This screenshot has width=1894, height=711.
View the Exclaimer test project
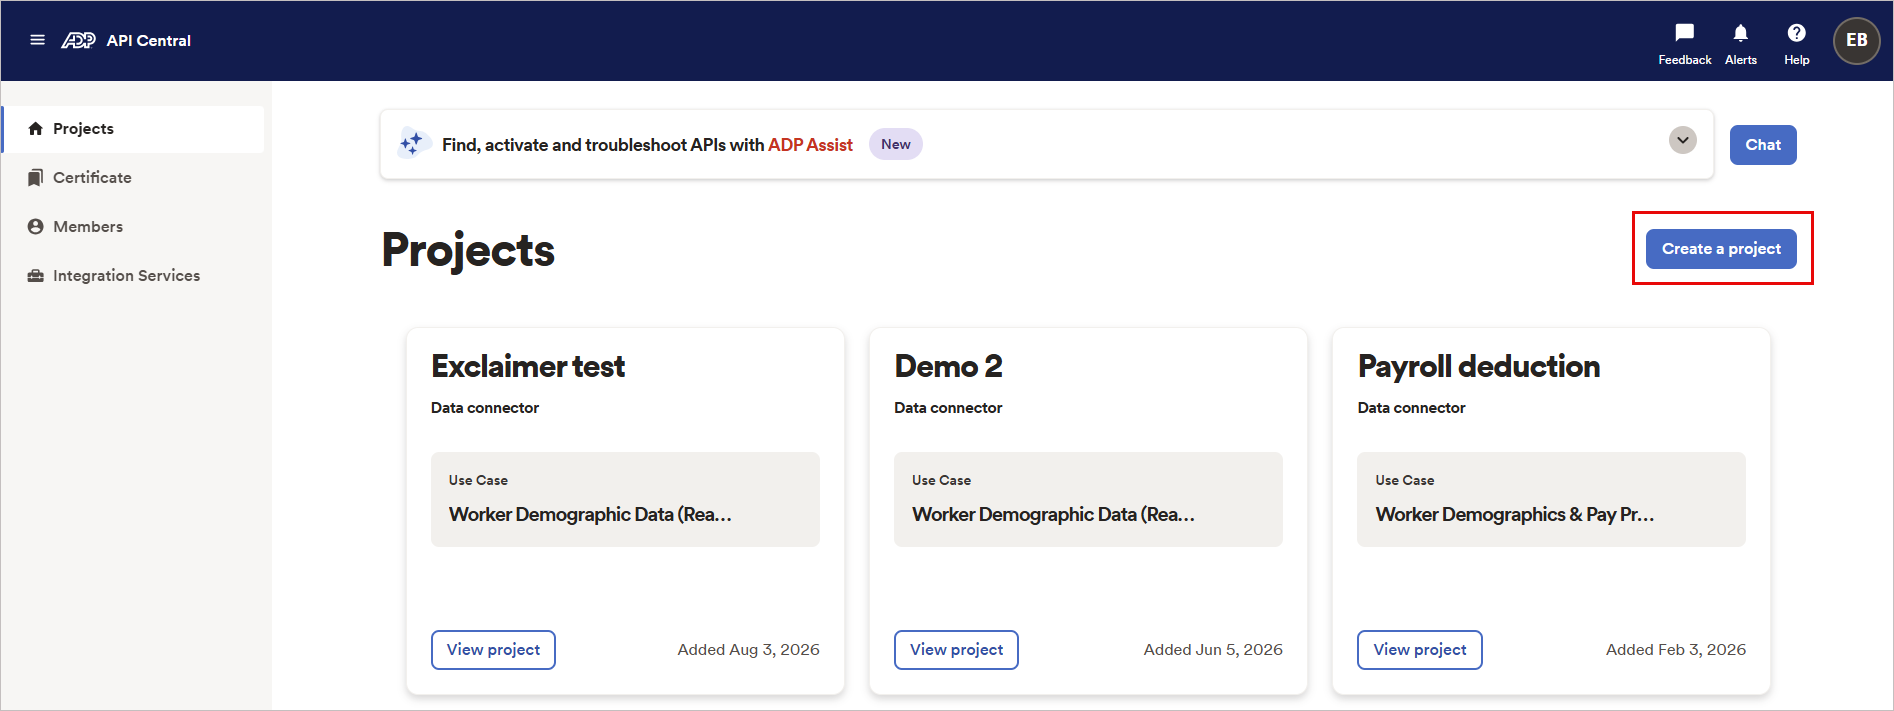point(493,650)
